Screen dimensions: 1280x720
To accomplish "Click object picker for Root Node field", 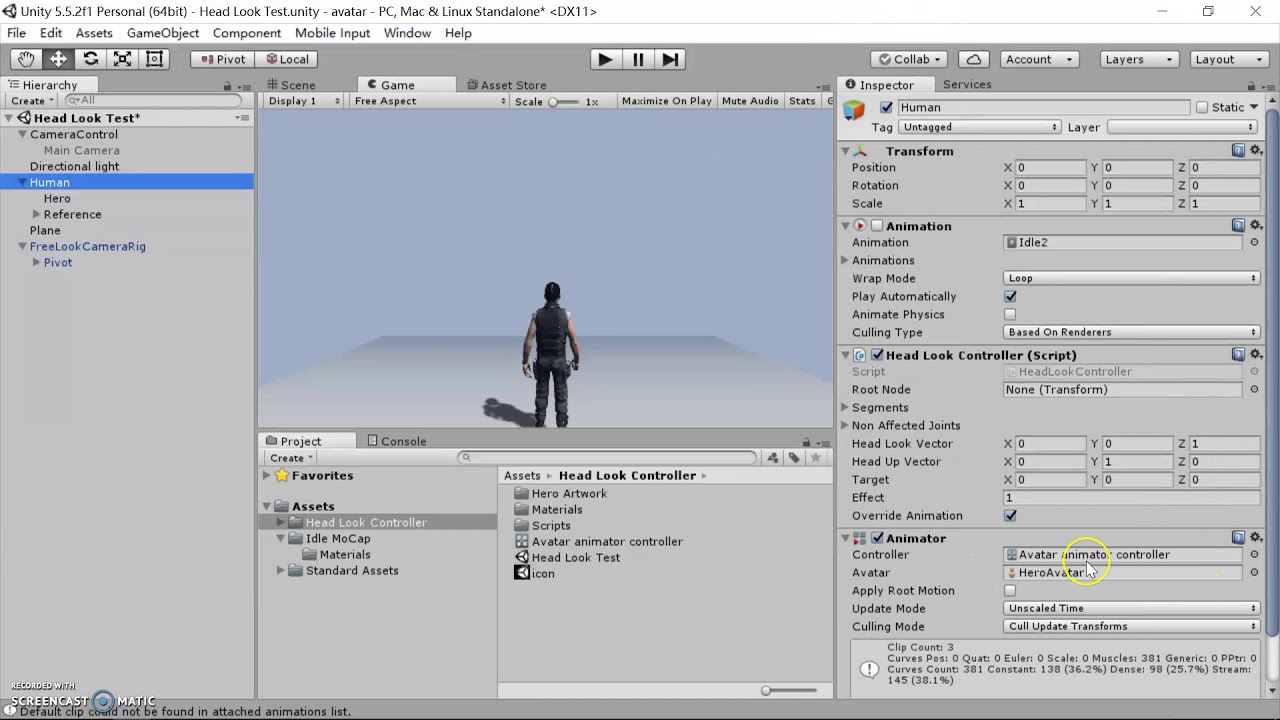I will pyautogui.click(x=1254, y=389).
